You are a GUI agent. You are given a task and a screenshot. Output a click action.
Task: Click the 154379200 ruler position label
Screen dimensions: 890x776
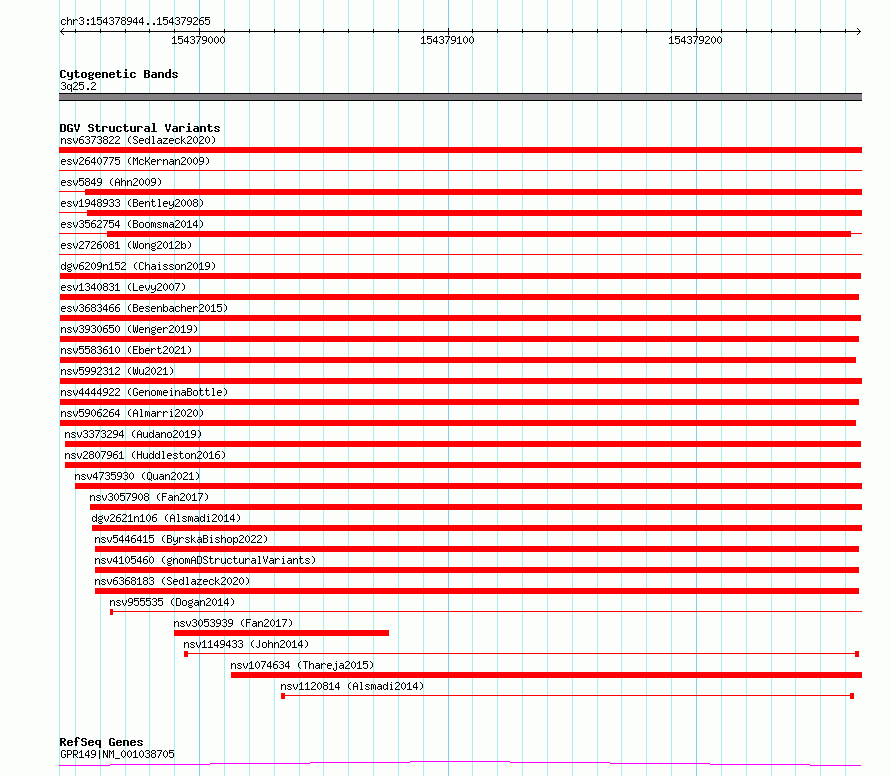695,40
